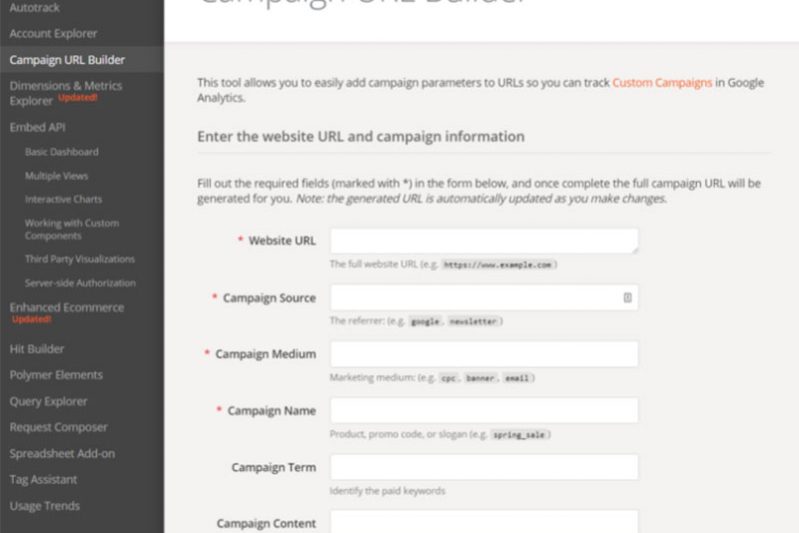799x533 pixels.
Task: Click the Website URL input field
Action: (484, 241)
